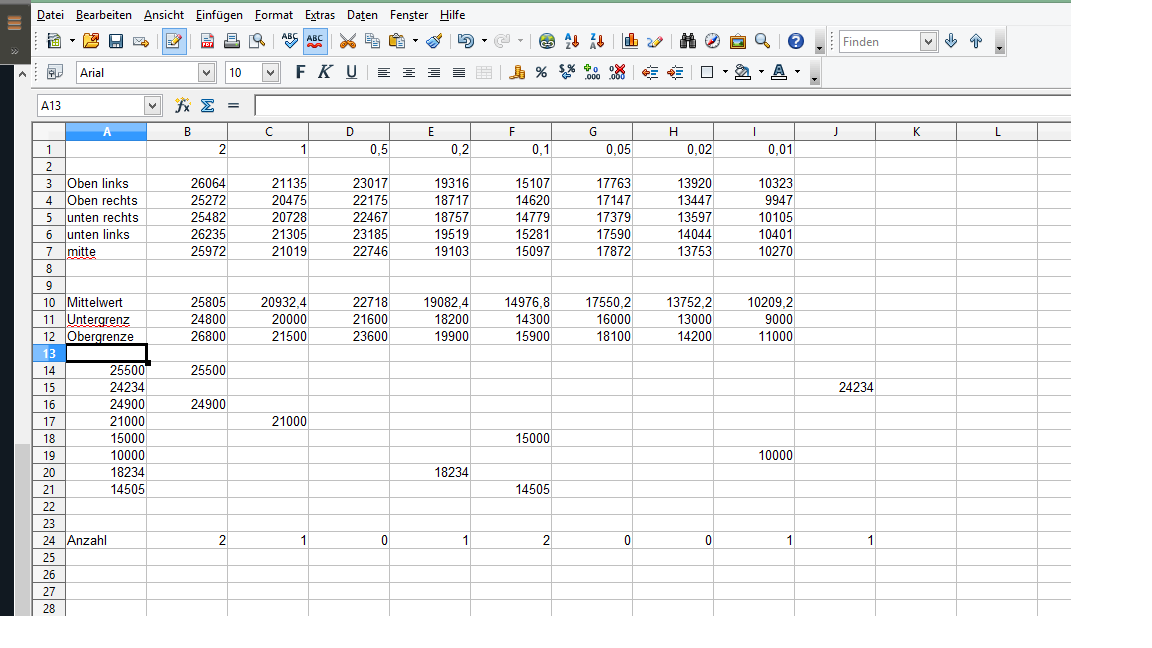
Task: Open the Styles and Formatting window
Action: 54,72
